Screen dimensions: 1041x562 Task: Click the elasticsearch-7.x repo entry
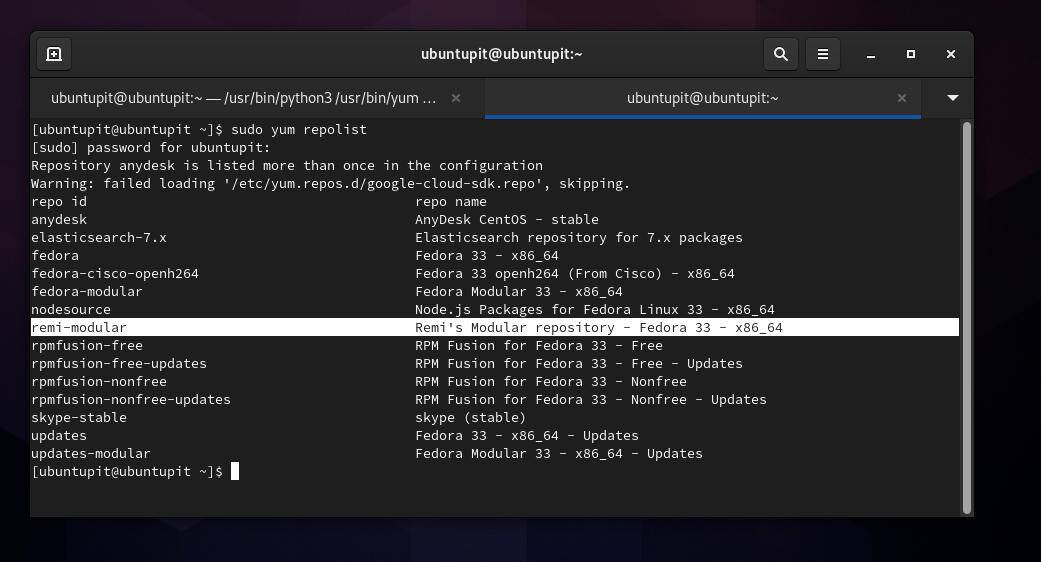click(99, 237)
